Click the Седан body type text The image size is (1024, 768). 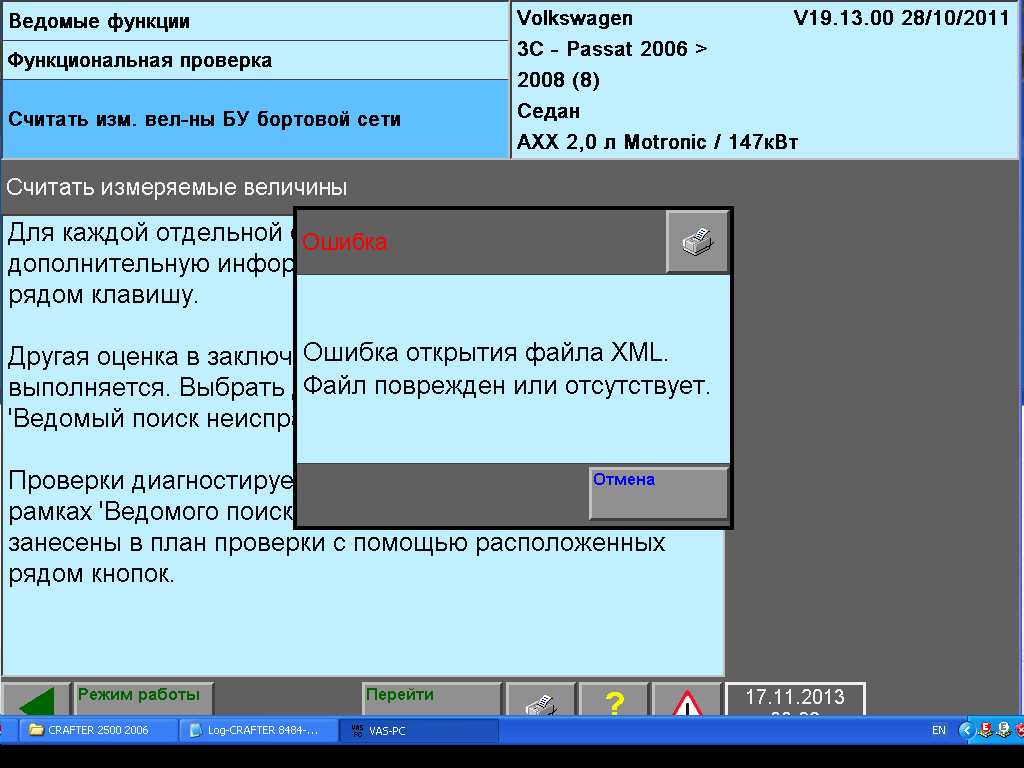click(x=549, y=111)
